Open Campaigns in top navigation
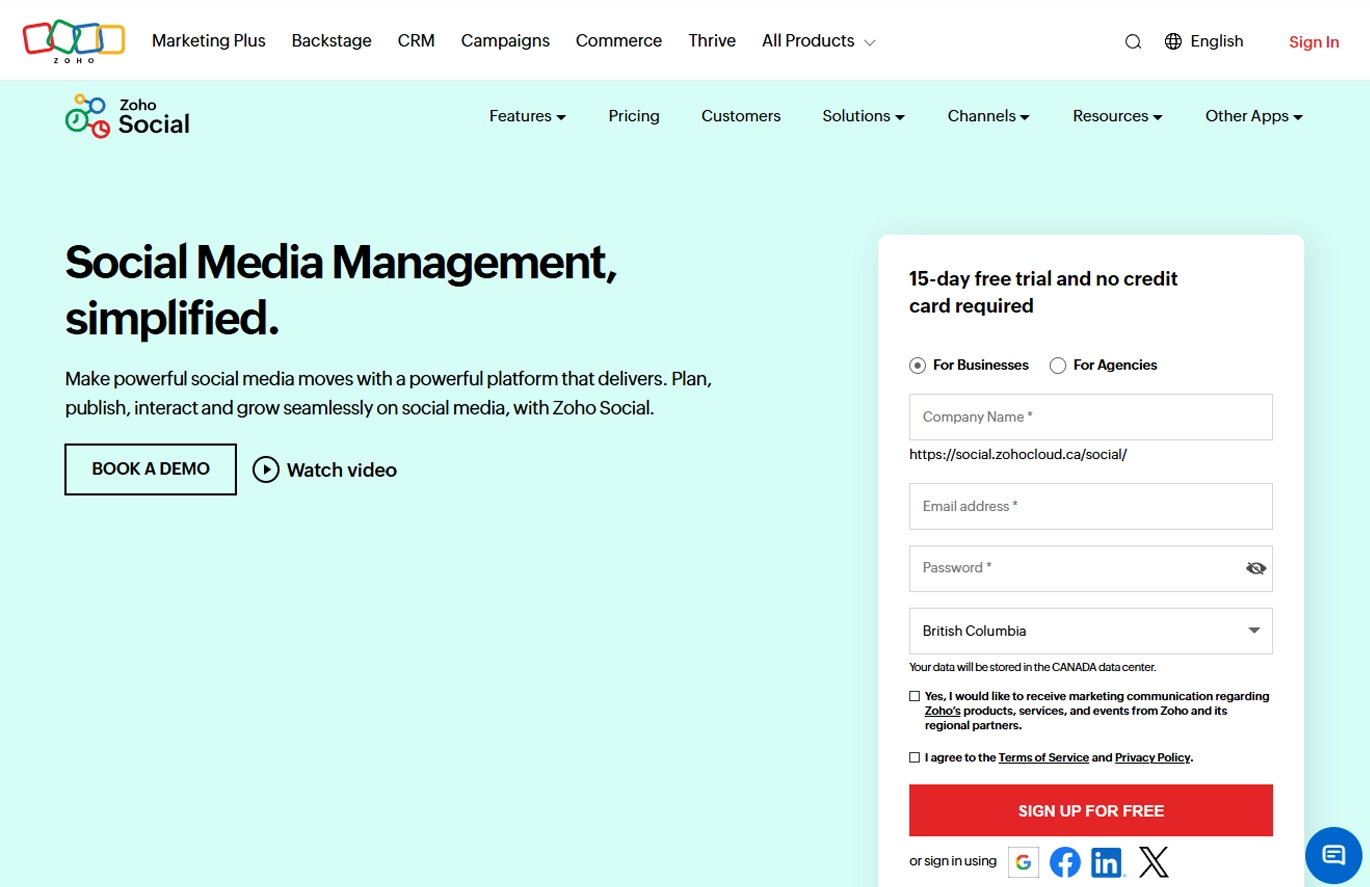The image size is (1370, 887). point(505,41)
